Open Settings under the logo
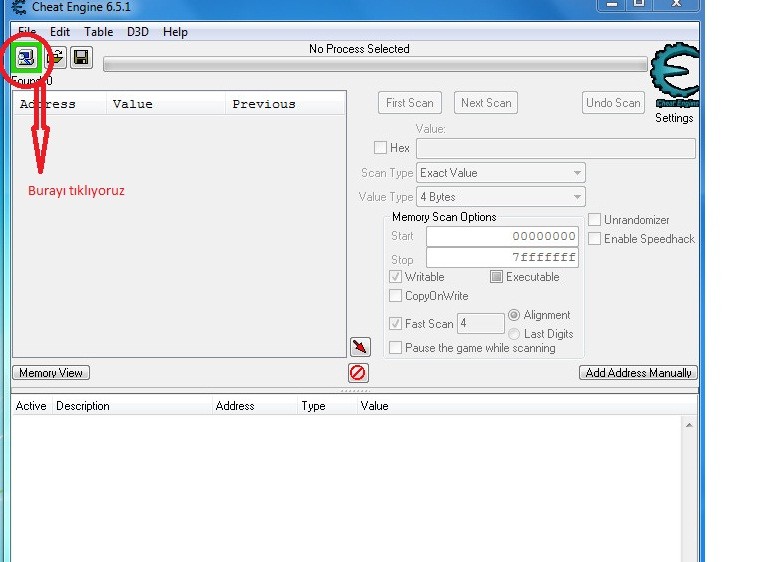Screen dimensions: 768x562 (x=674, y=118)
